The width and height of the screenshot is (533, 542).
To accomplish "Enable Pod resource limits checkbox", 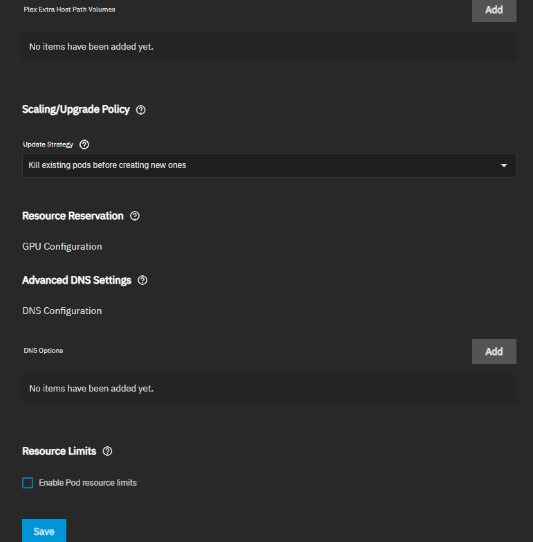I will [x=28, y=483].
